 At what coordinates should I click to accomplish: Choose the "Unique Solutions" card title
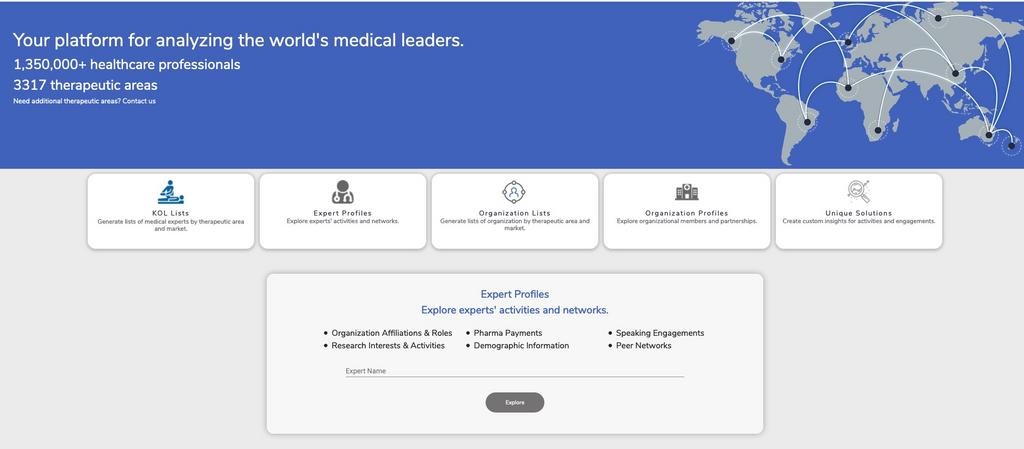[858, 213]
